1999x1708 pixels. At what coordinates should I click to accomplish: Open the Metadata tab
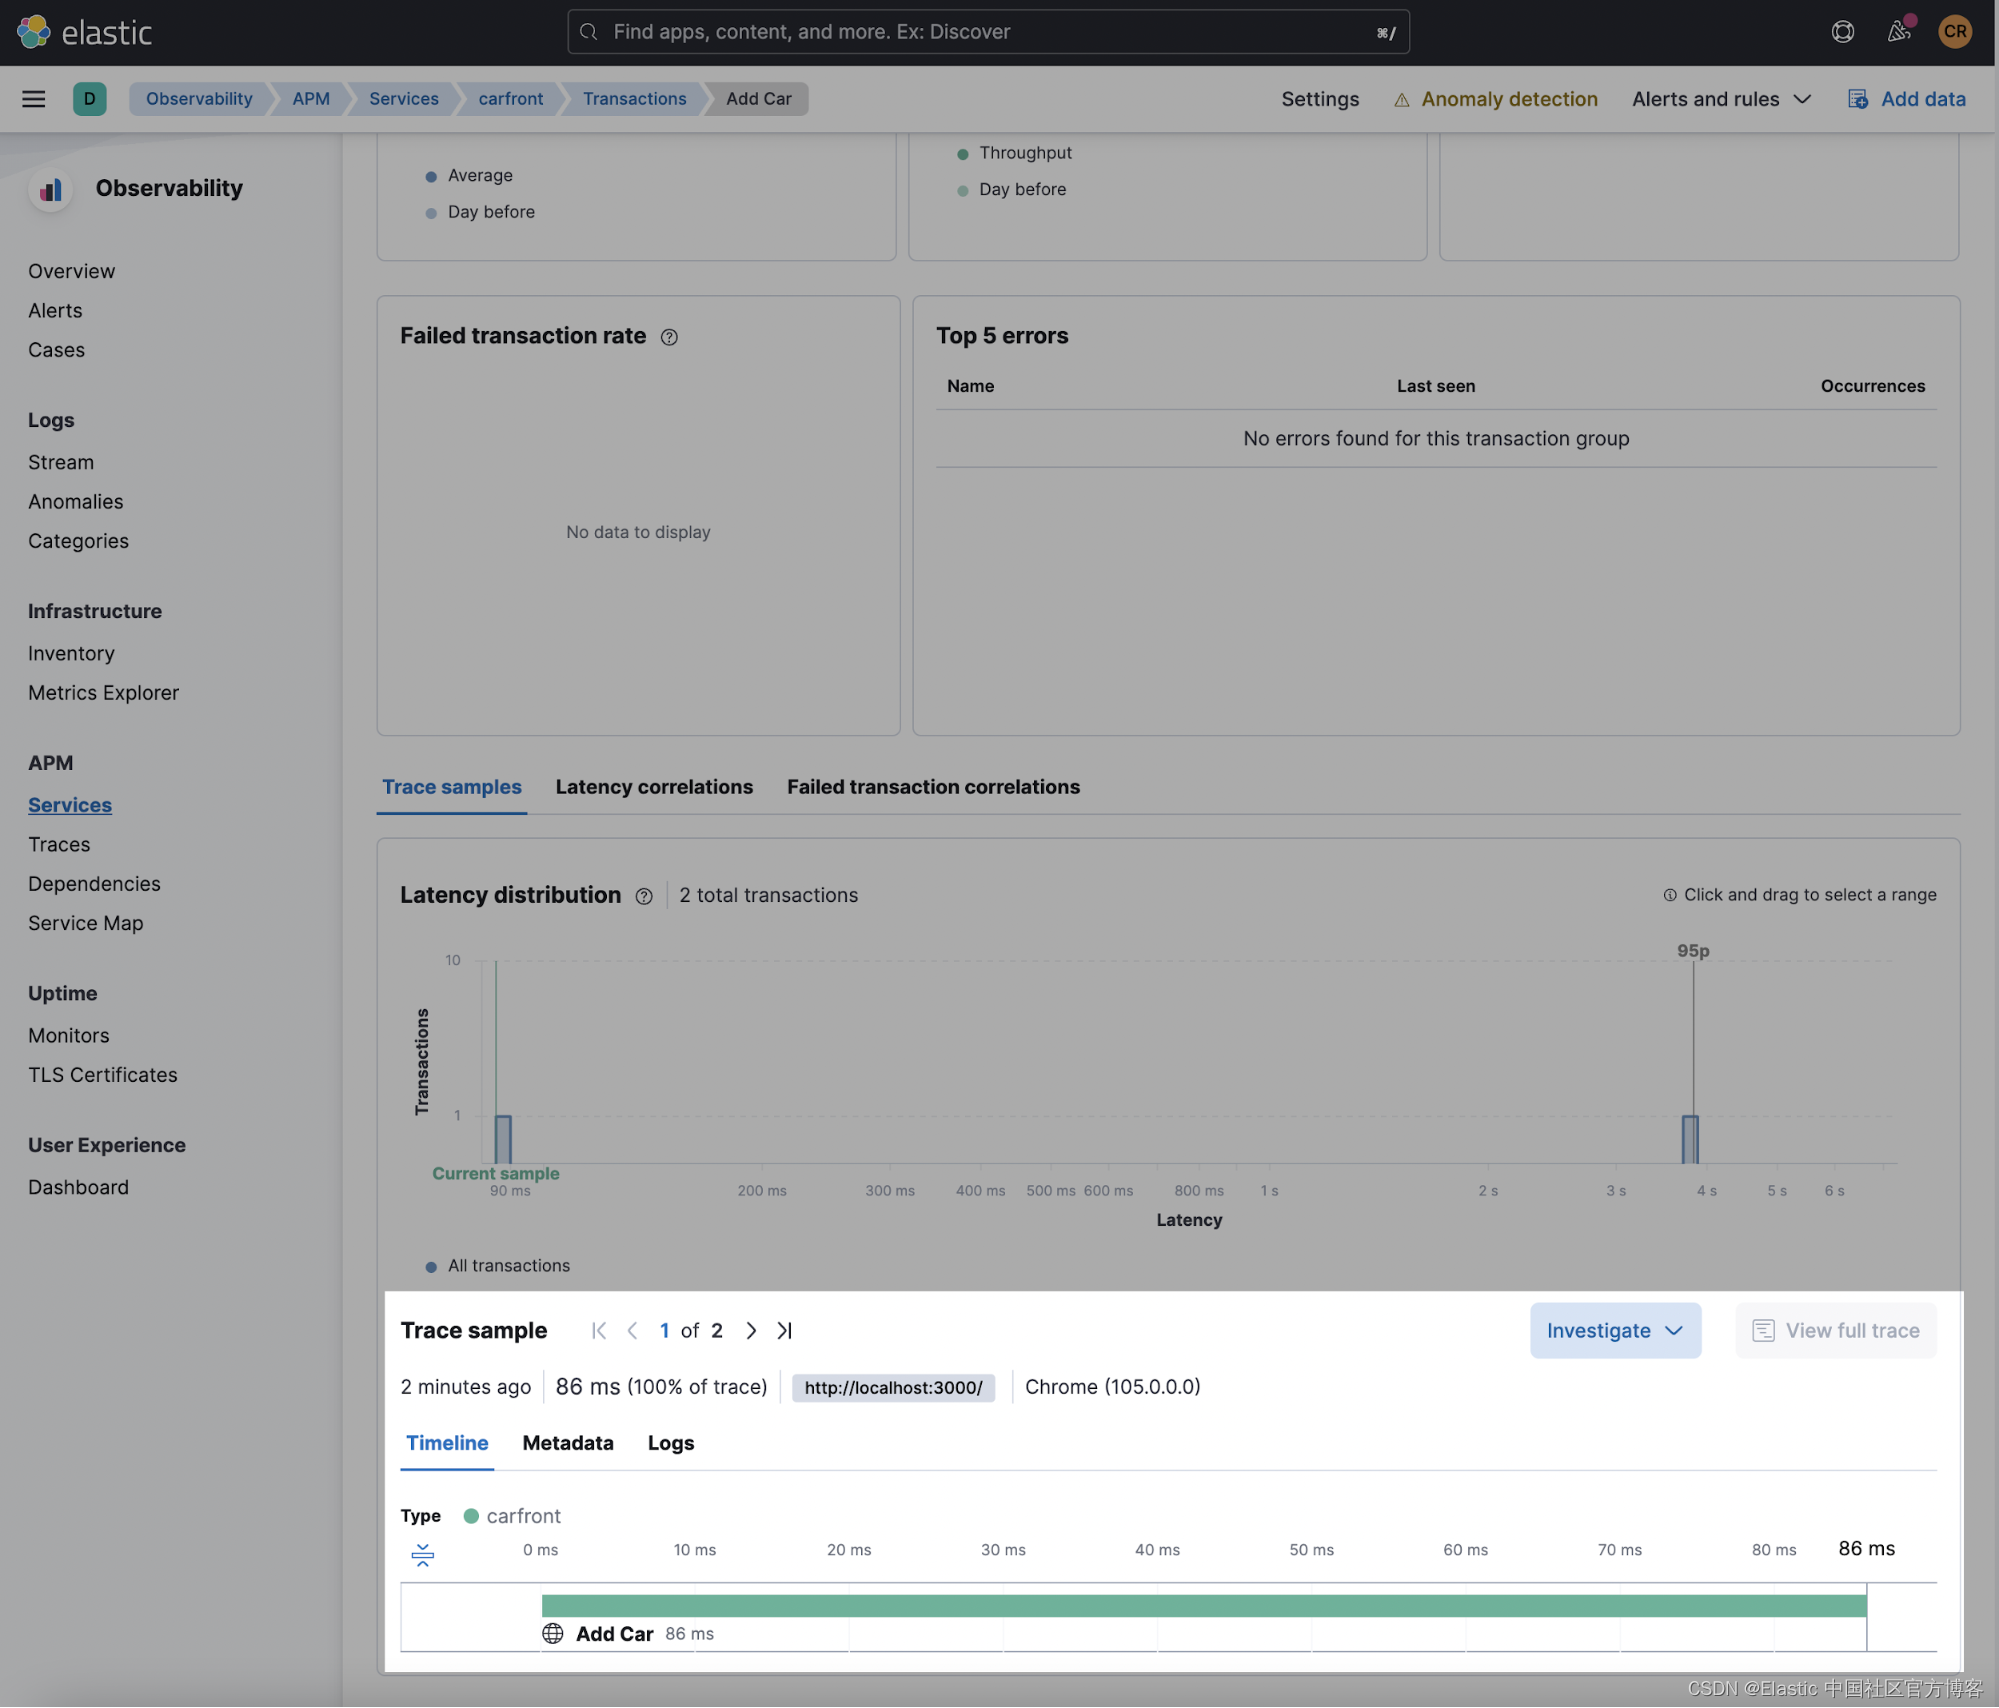coord(567,1443)
